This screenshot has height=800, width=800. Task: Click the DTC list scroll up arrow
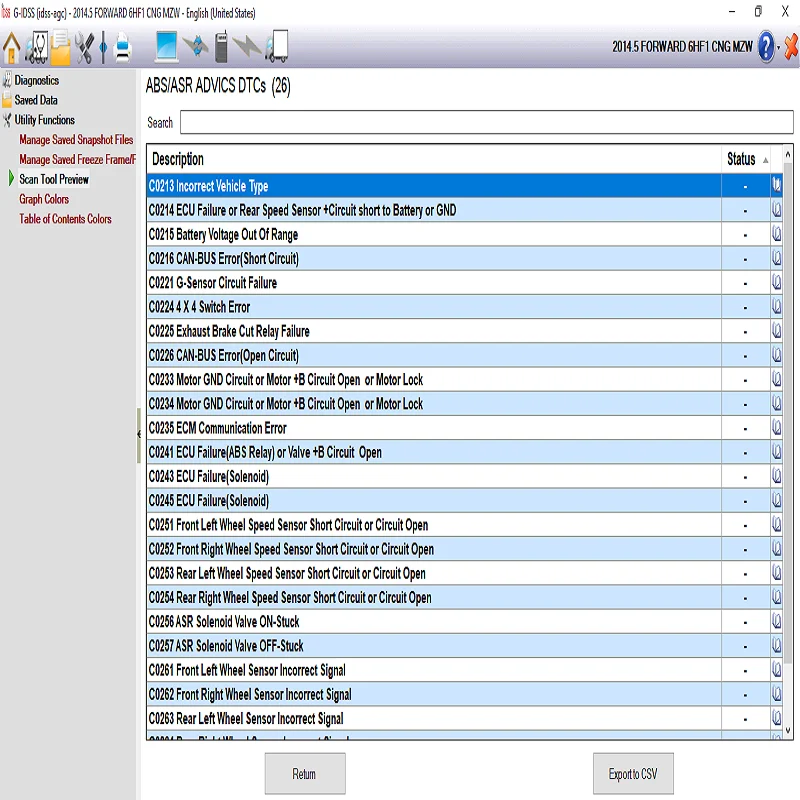point(788,154)
